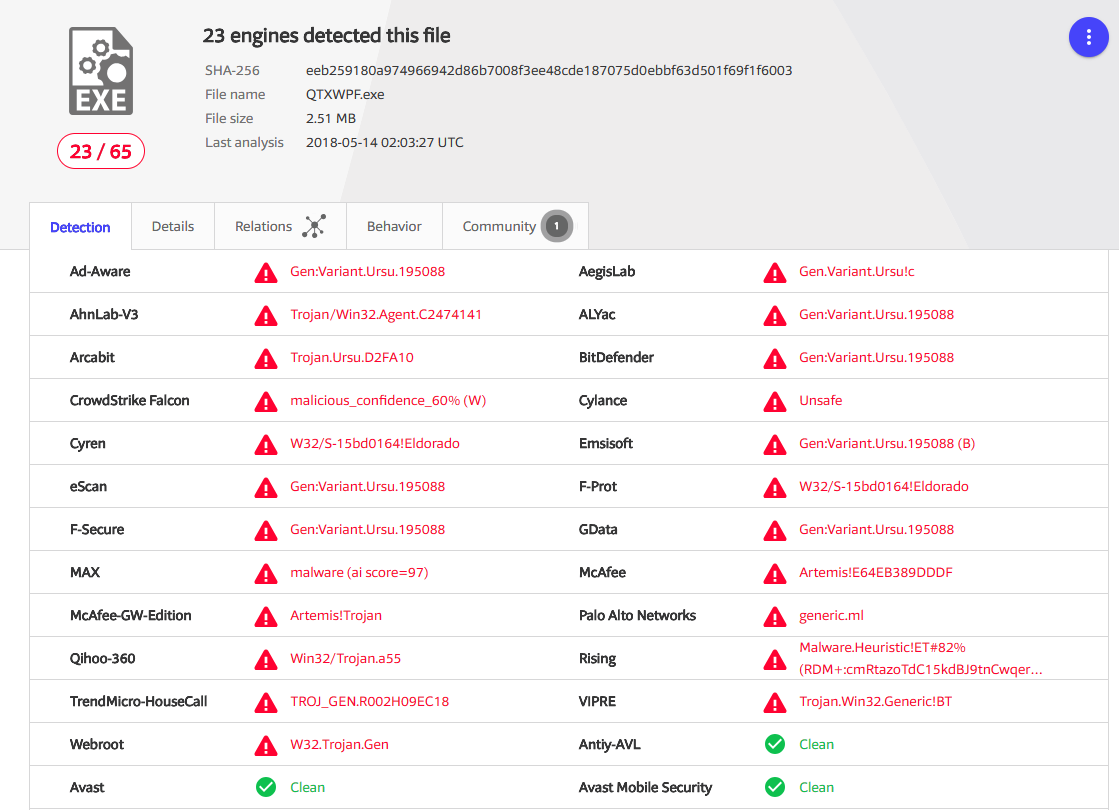
Task: Click the CrowdStrike Falcon engine name
Action: (129, 400)
